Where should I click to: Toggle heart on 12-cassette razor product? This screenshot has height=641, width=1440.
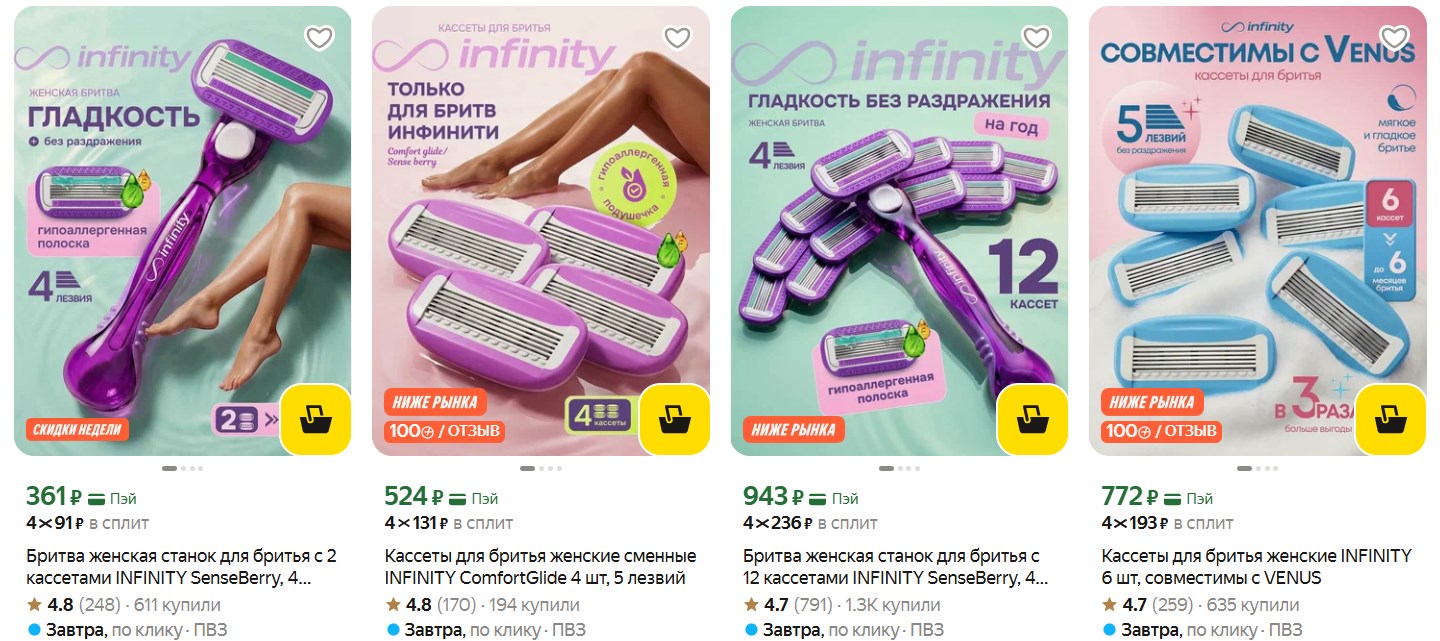point(1036,38)
